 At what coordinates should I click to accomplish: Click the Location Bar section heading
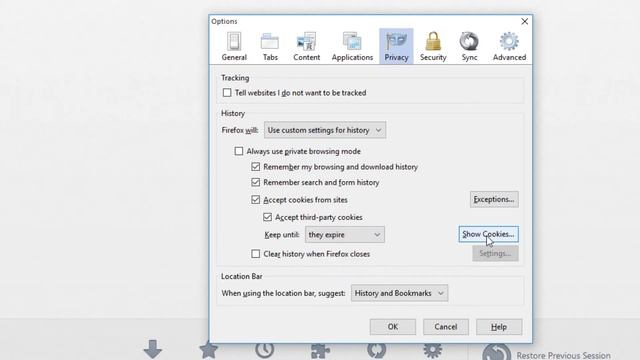242,276
